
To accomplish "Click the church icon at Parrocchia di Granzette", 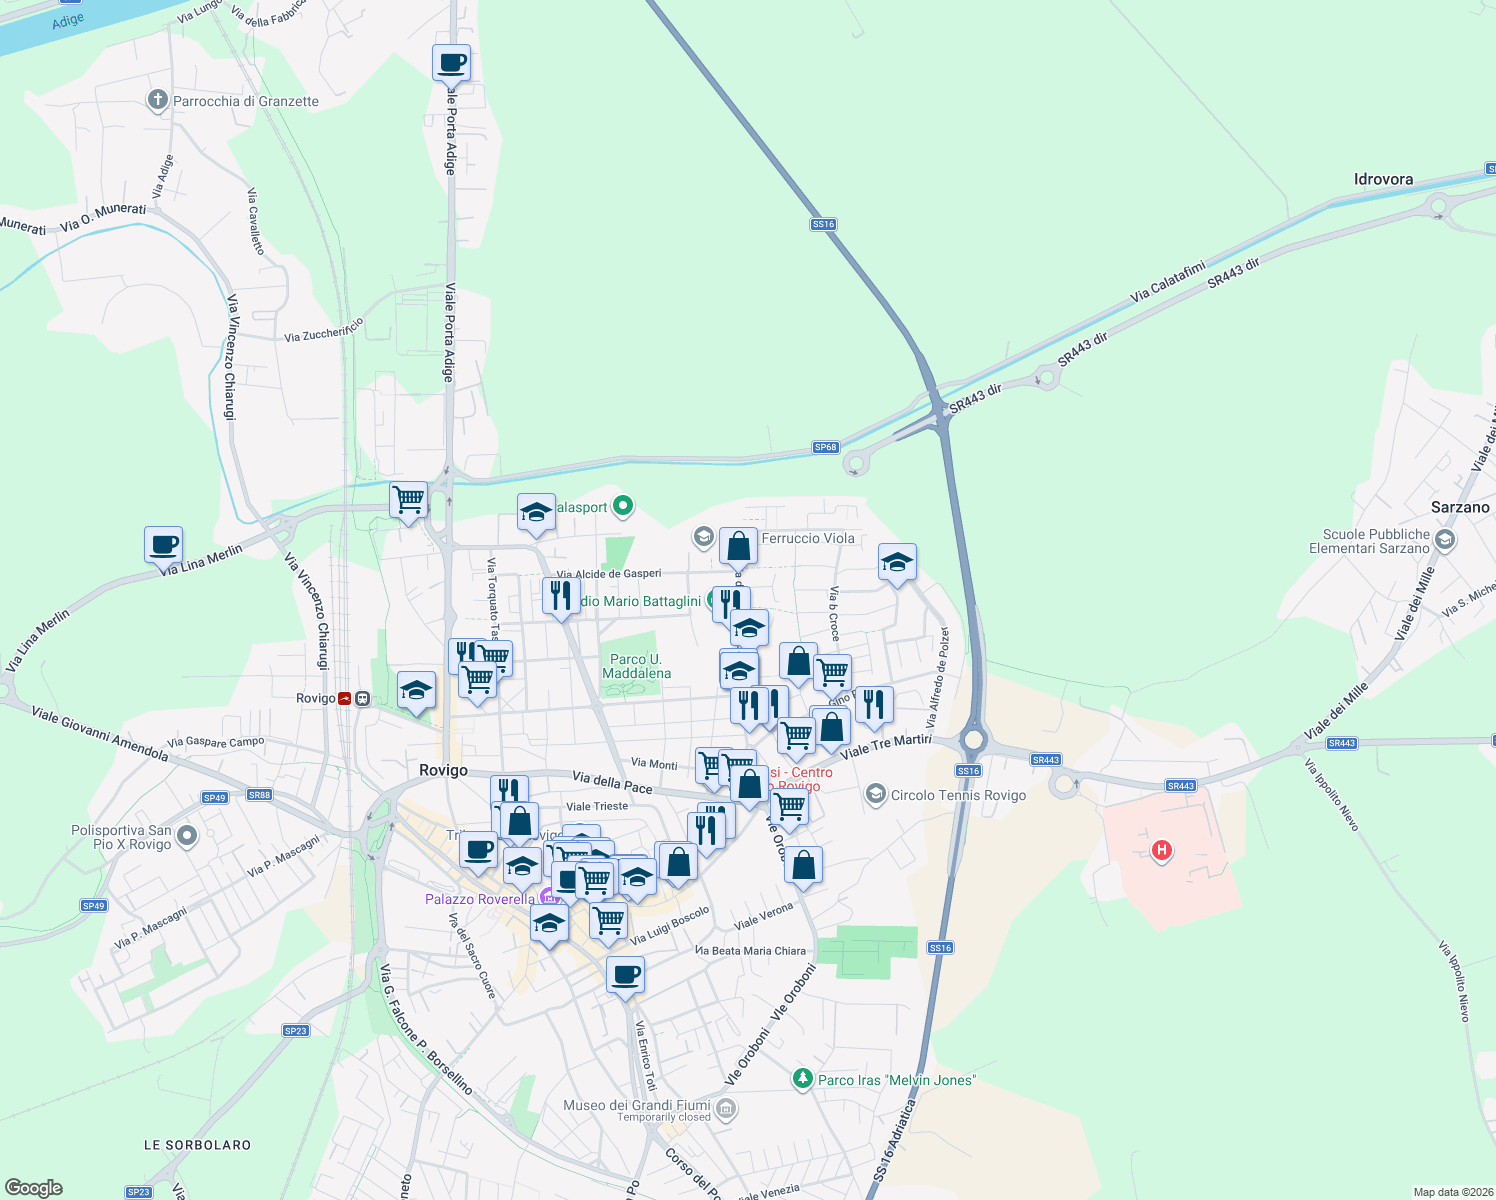I will (x=157, y=100).
